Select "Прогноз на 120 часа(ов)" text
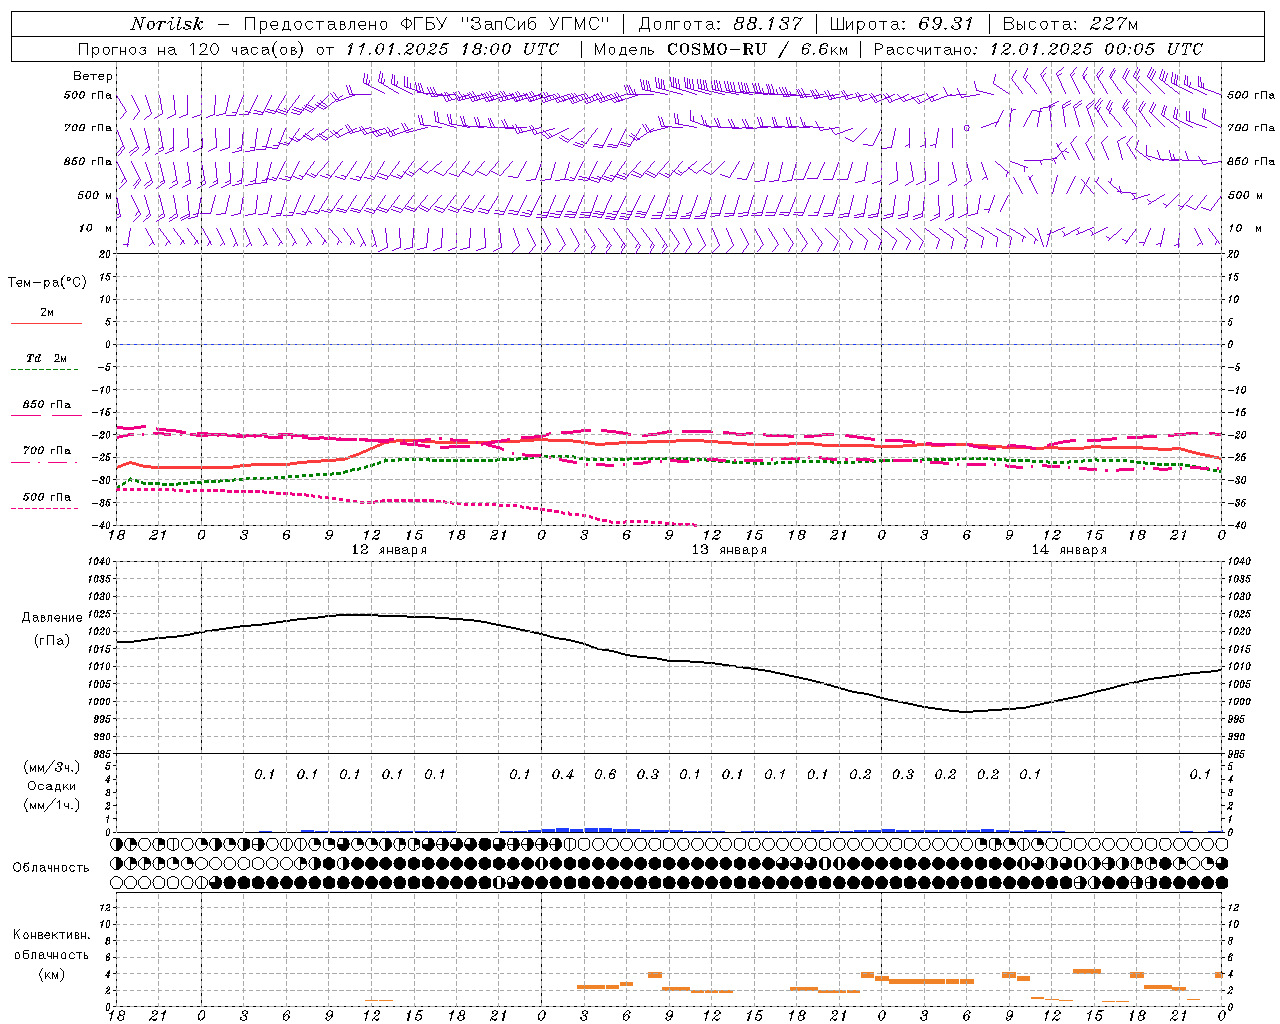1280x1024 pixels. (192, 49)
